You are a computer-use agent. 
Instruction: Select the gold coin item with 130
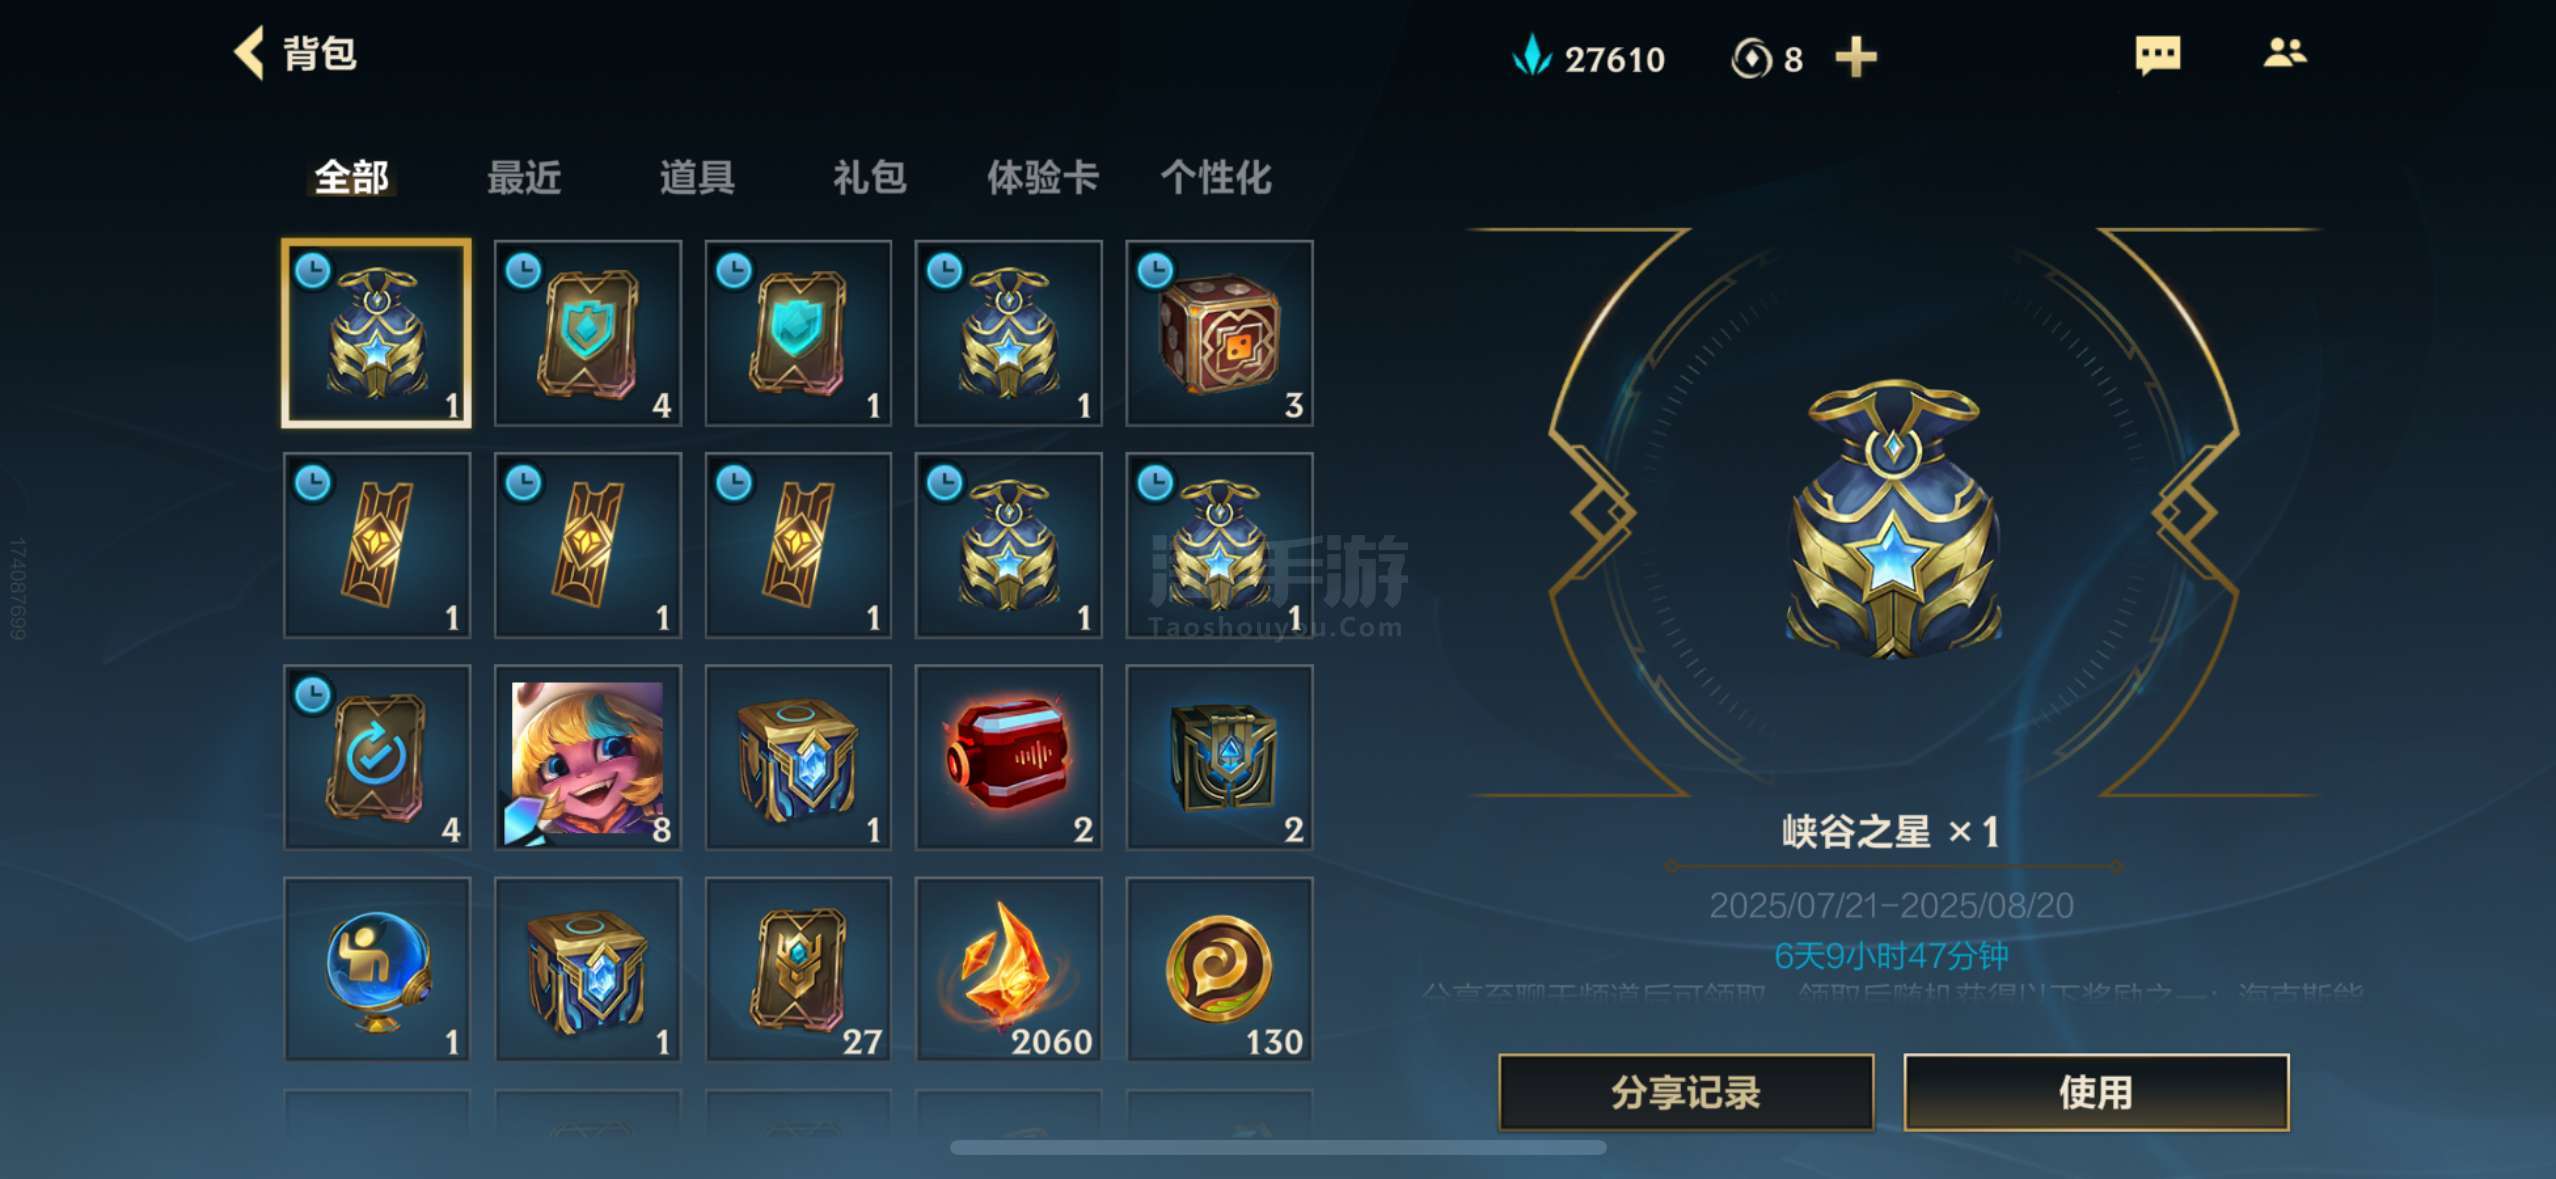pyautogui.click(x=1219, y=969)
